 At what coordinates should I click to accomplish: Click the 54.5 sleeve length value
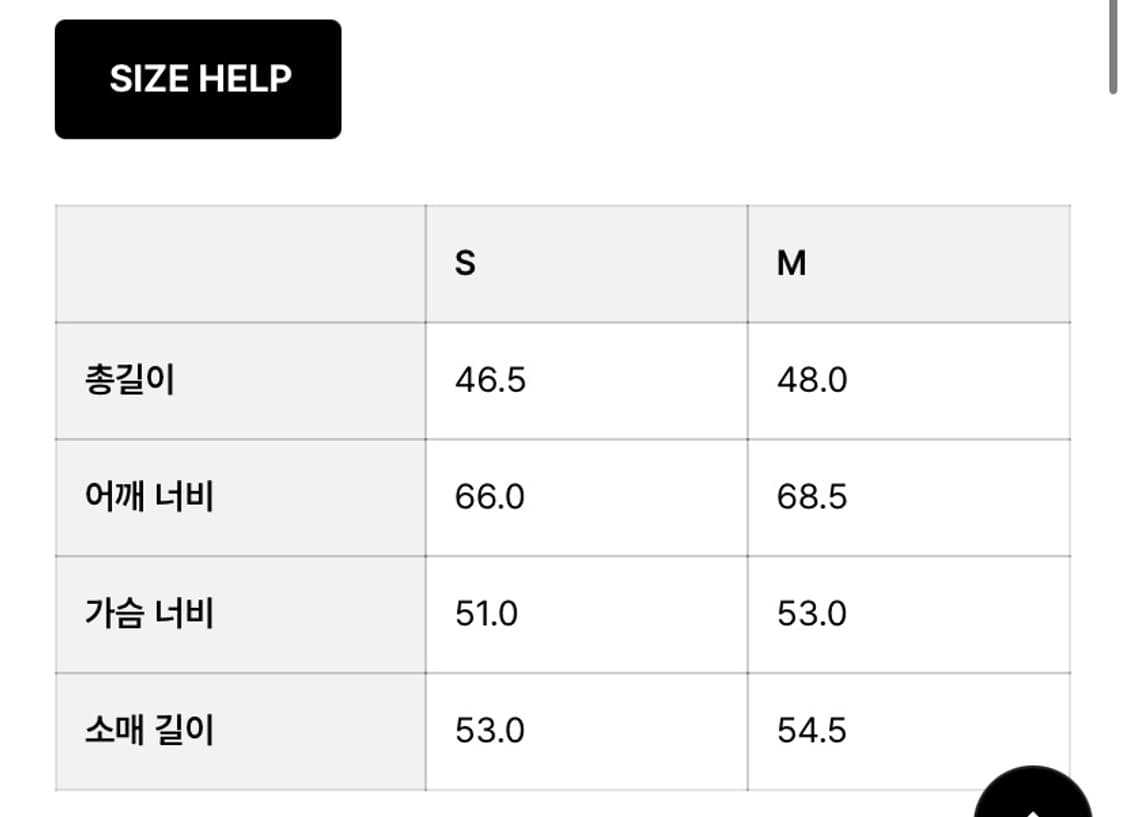pos(813,730)
